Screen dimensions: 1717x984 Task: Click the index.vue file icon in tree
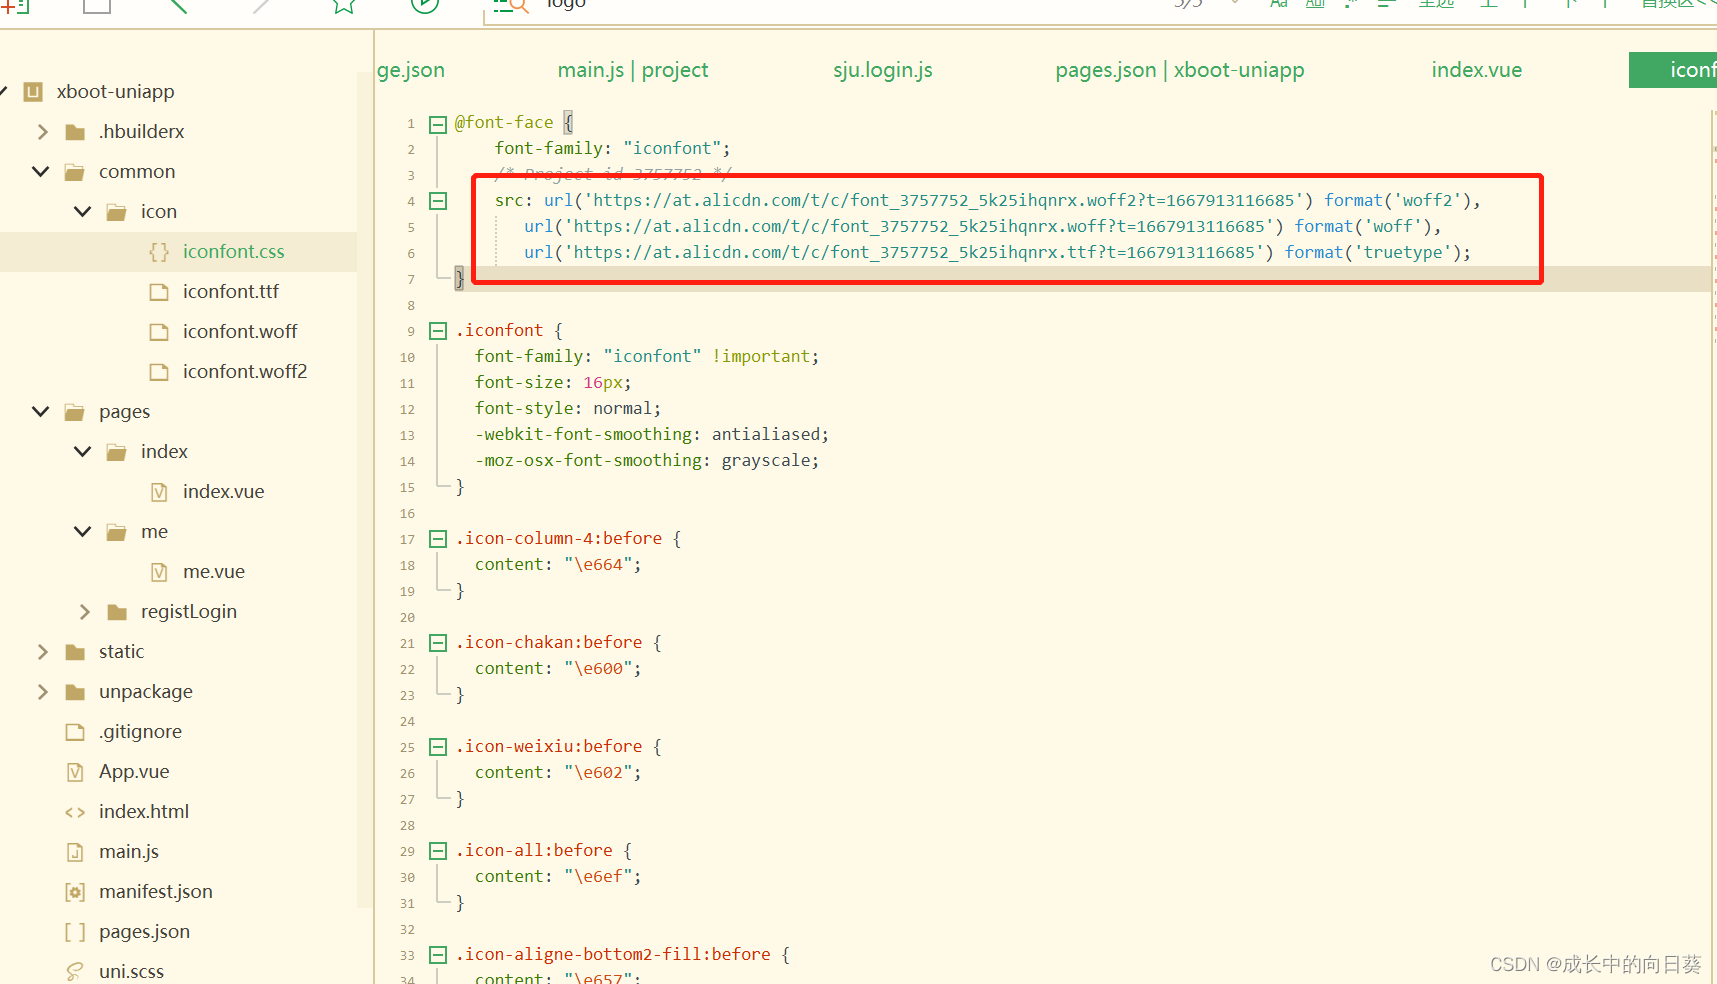[159, 492]
